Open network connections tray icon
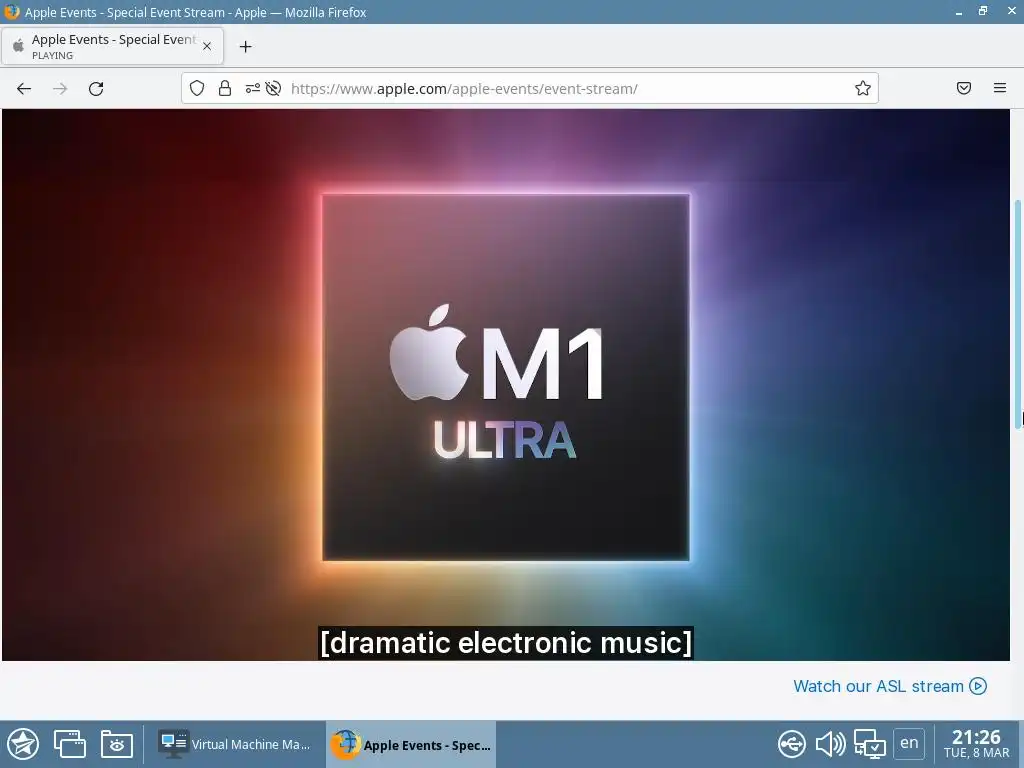Viewport: 1024px width, 768px height. pos(870,744)
